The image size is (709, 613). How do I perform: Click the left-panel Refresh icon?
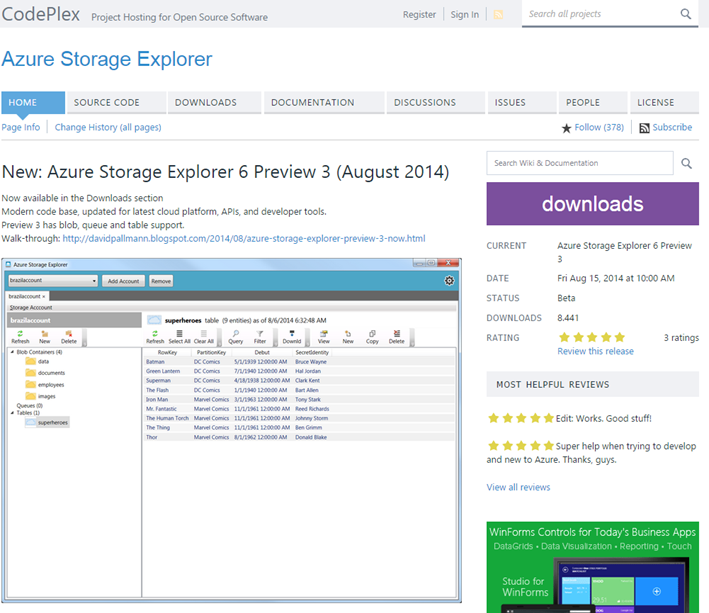pos(20,334)
